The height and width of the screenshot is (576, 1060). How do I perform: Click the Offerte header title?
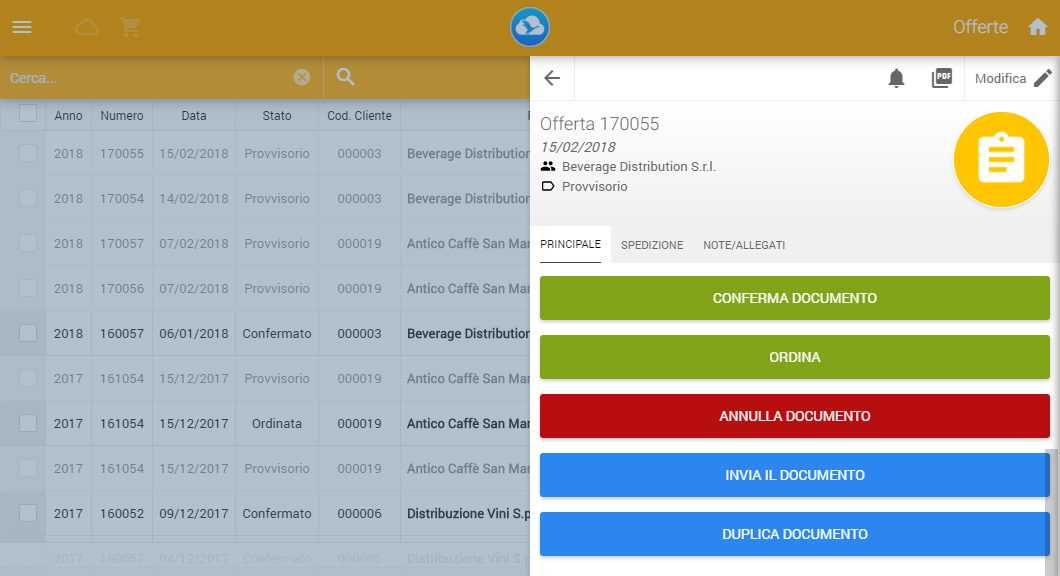[980, 27]
